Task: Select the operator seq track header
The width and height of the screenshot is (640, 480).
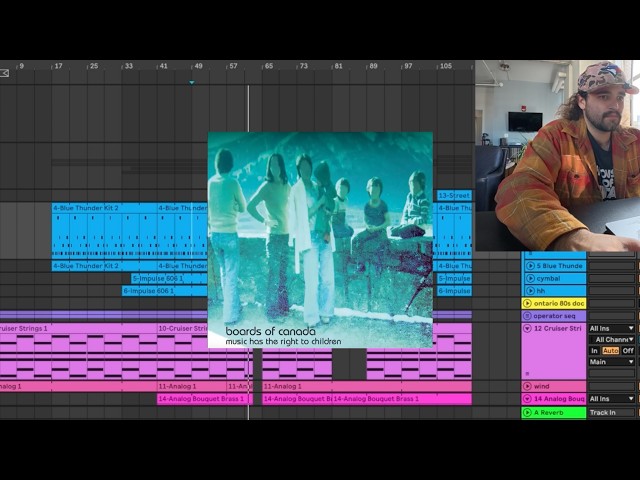Action: (x=554, y=316)
